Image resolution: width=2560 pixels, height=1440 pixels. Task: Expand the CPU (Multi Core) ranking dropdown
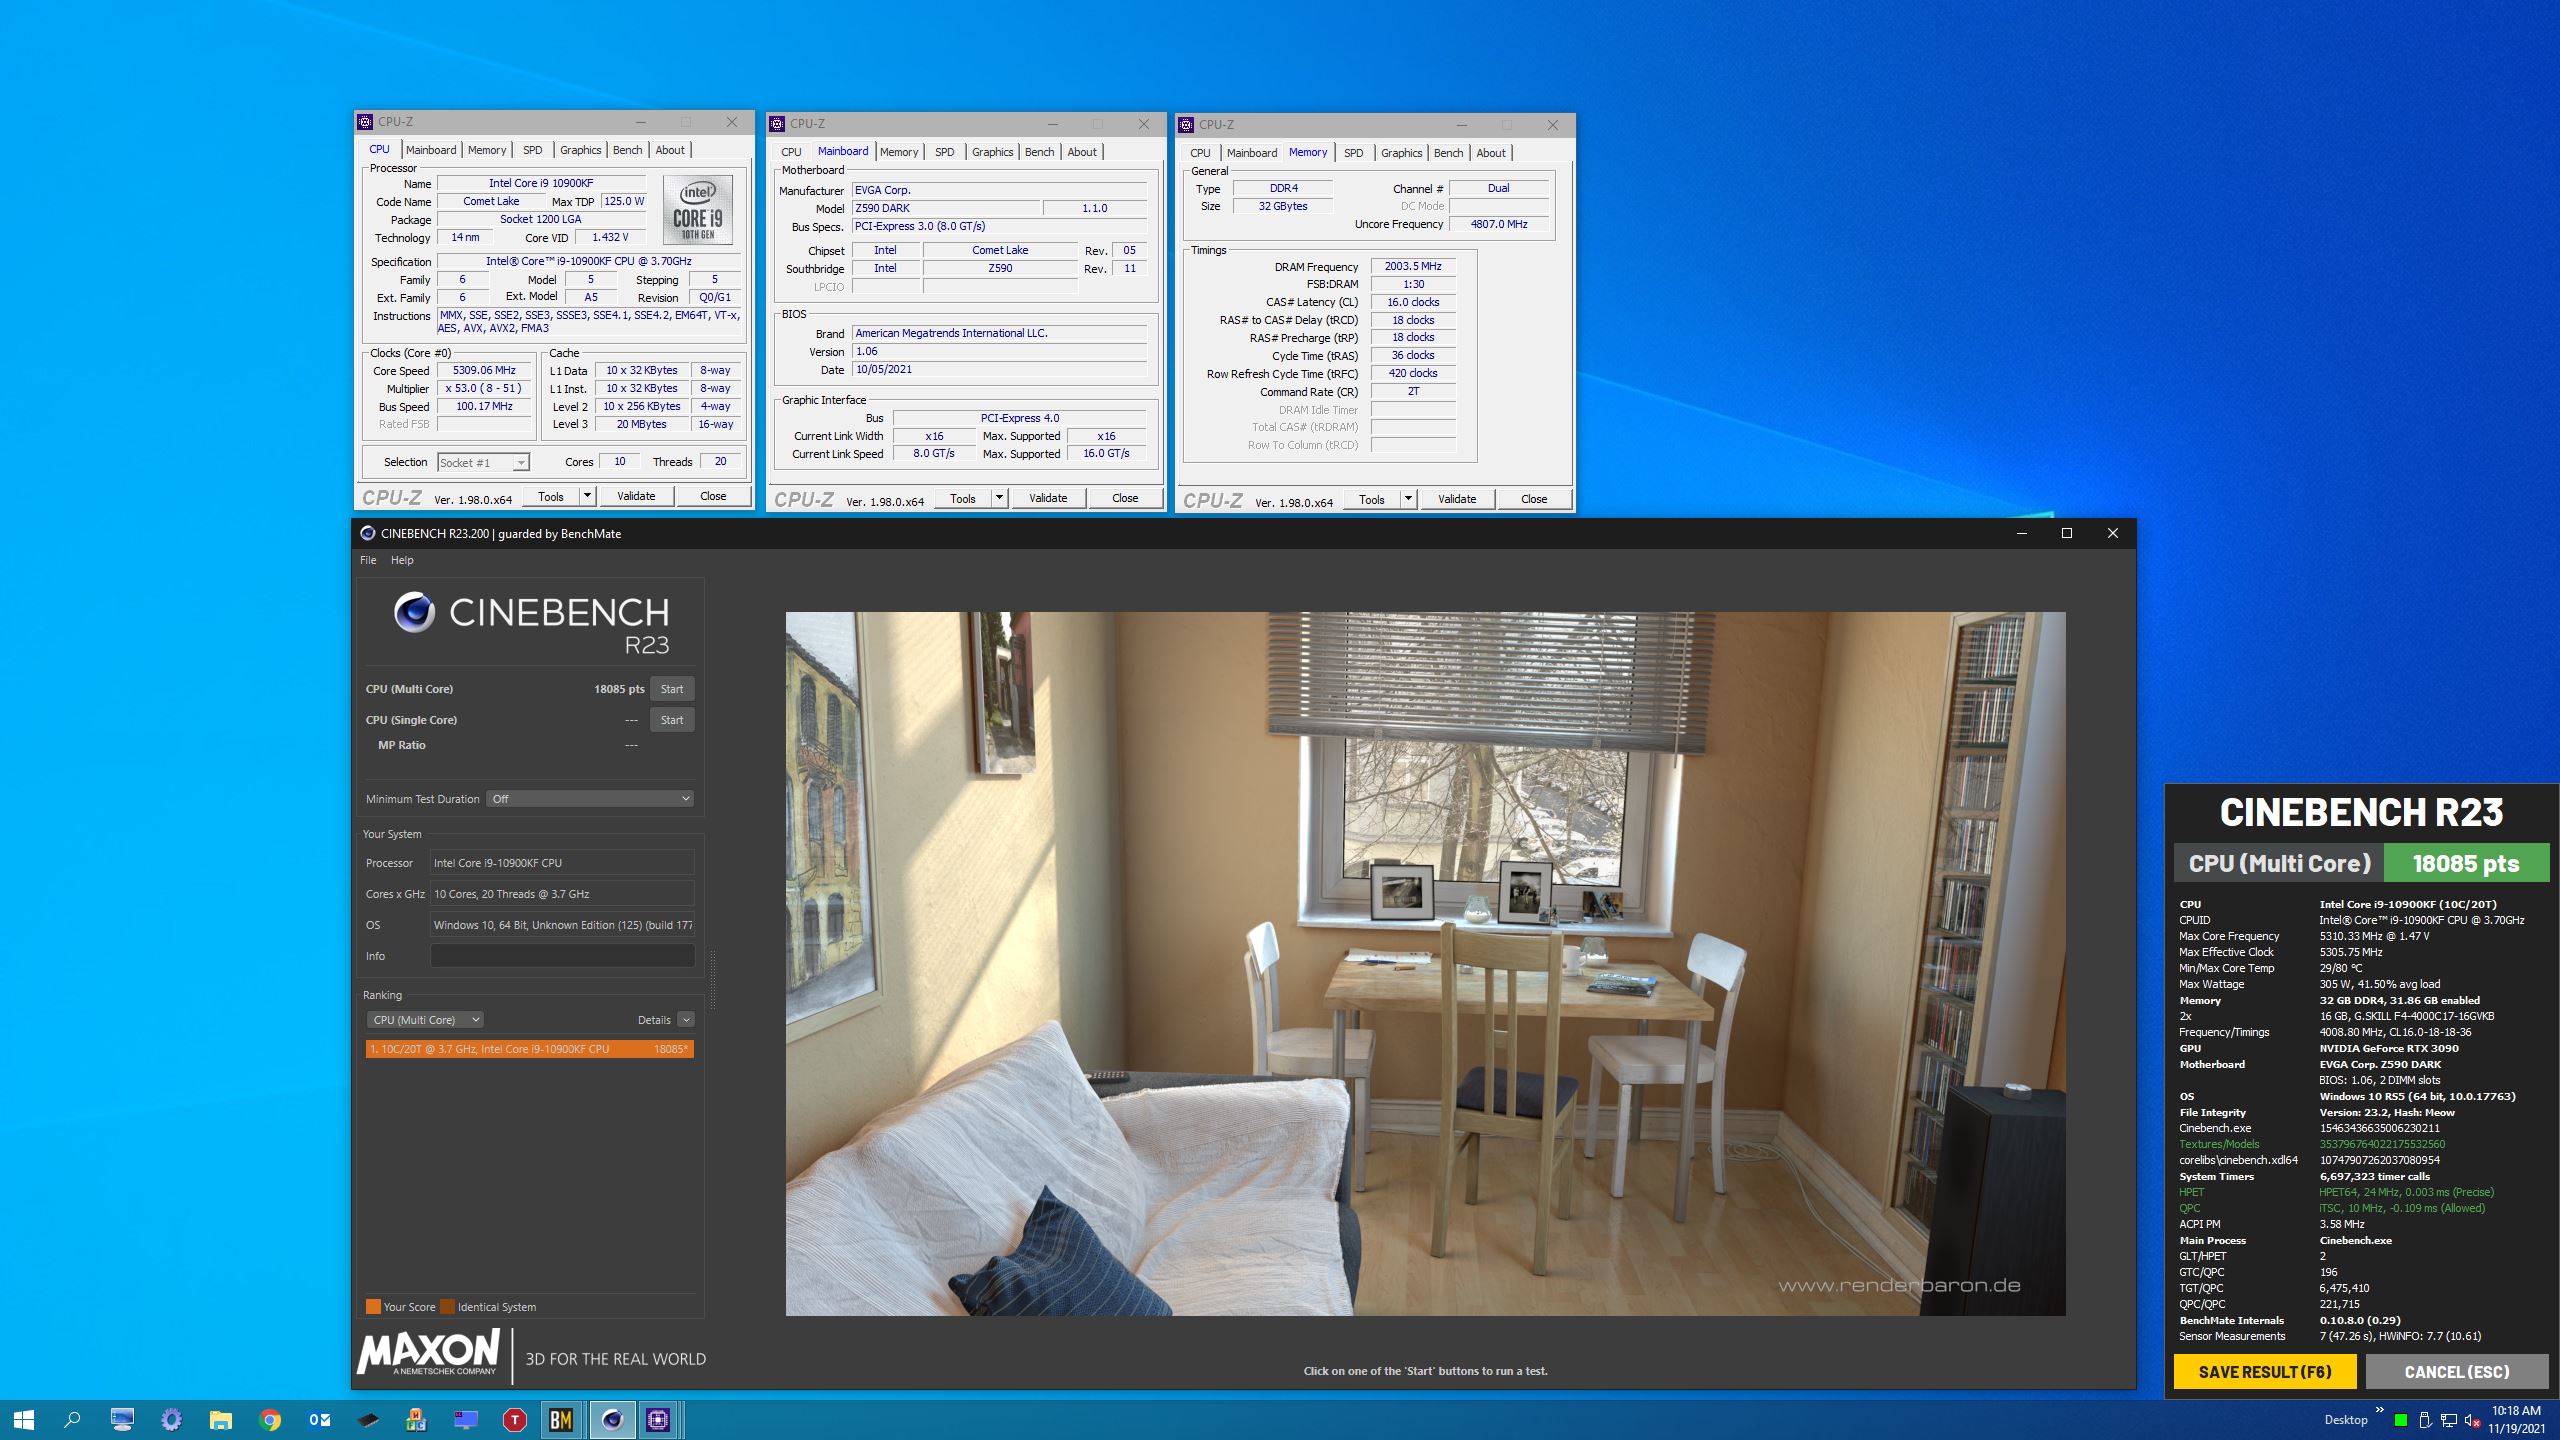pos(425,1020)
